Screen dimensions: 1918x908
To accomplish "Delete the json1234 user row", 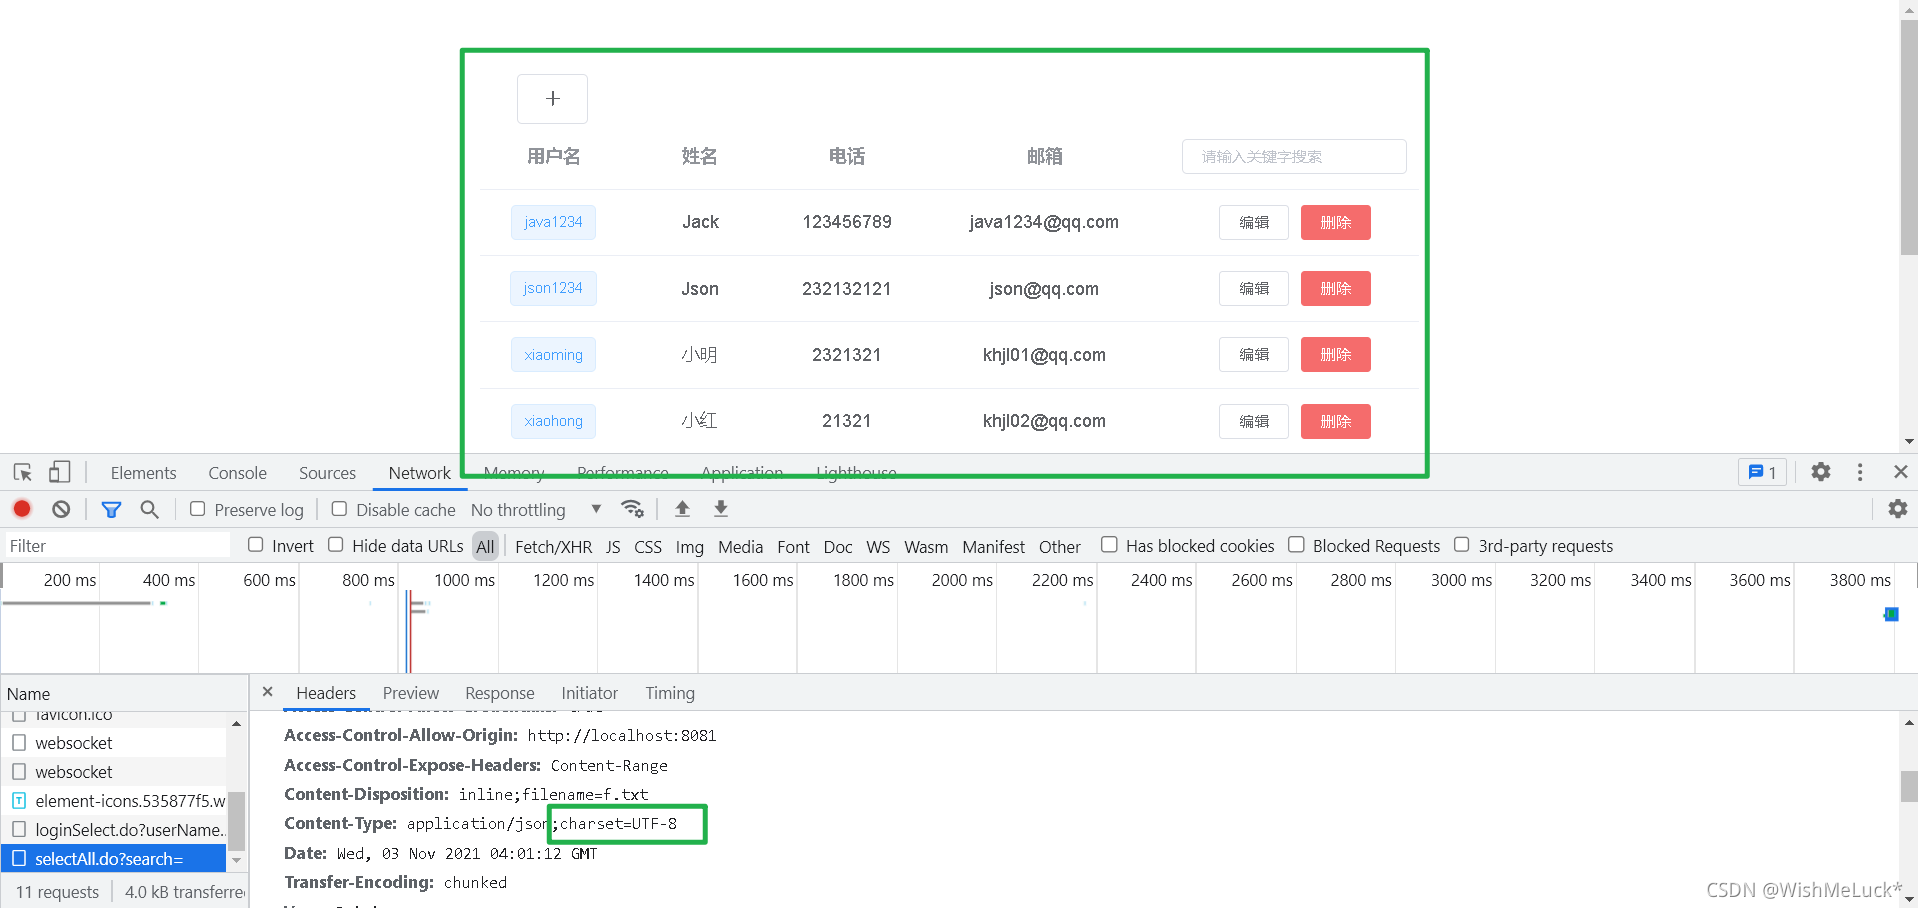I will (x=1335, y=288).
